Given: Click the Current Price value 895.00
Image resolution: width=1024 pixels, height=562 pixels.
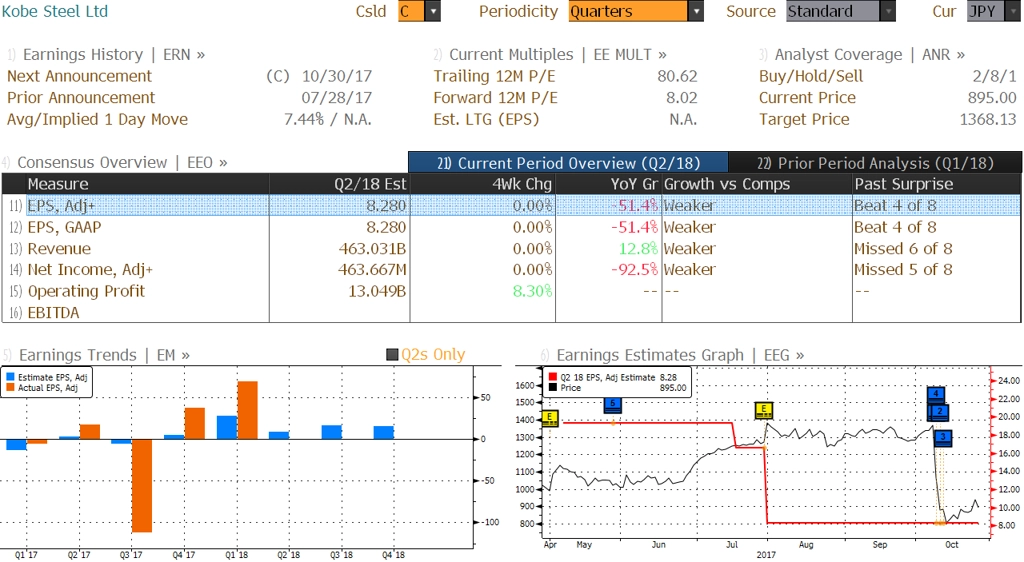Looking at the screenshot, I should 992,98.
